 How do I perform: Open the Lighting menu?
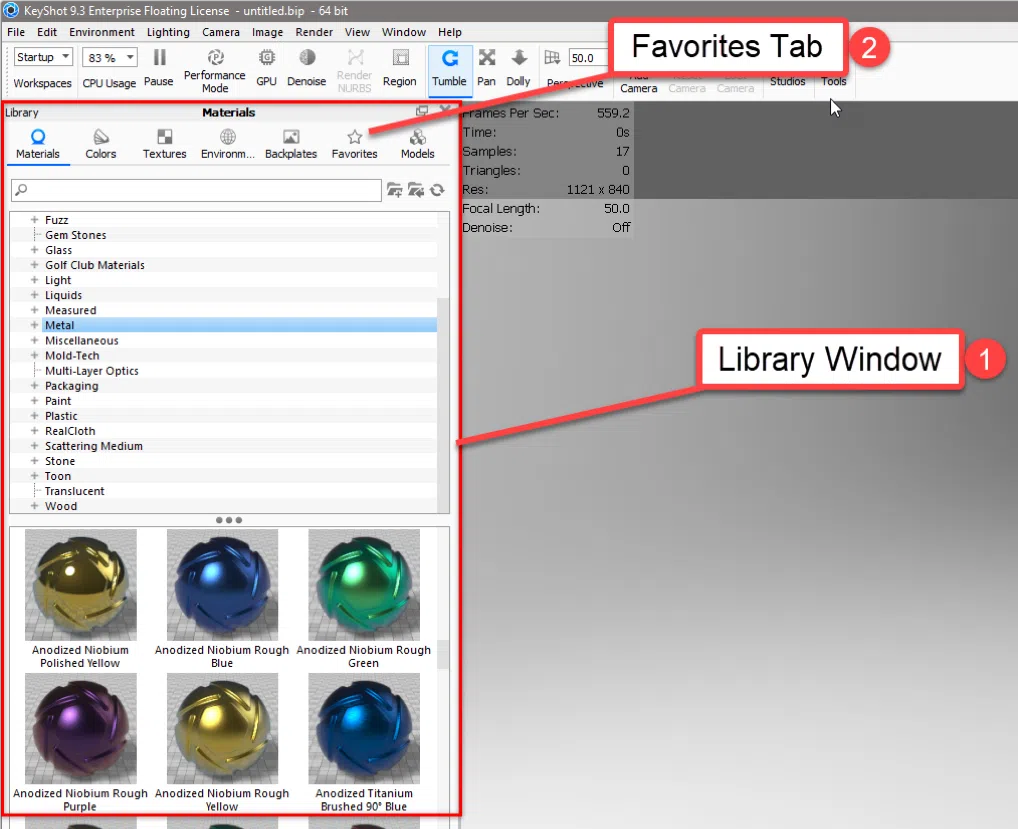click(168, 32)
